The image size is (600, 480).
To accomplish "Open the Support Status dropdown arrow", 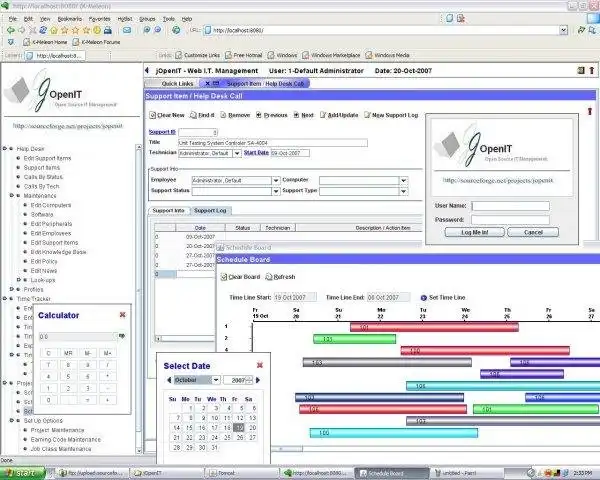I will (x=276, y=191).
